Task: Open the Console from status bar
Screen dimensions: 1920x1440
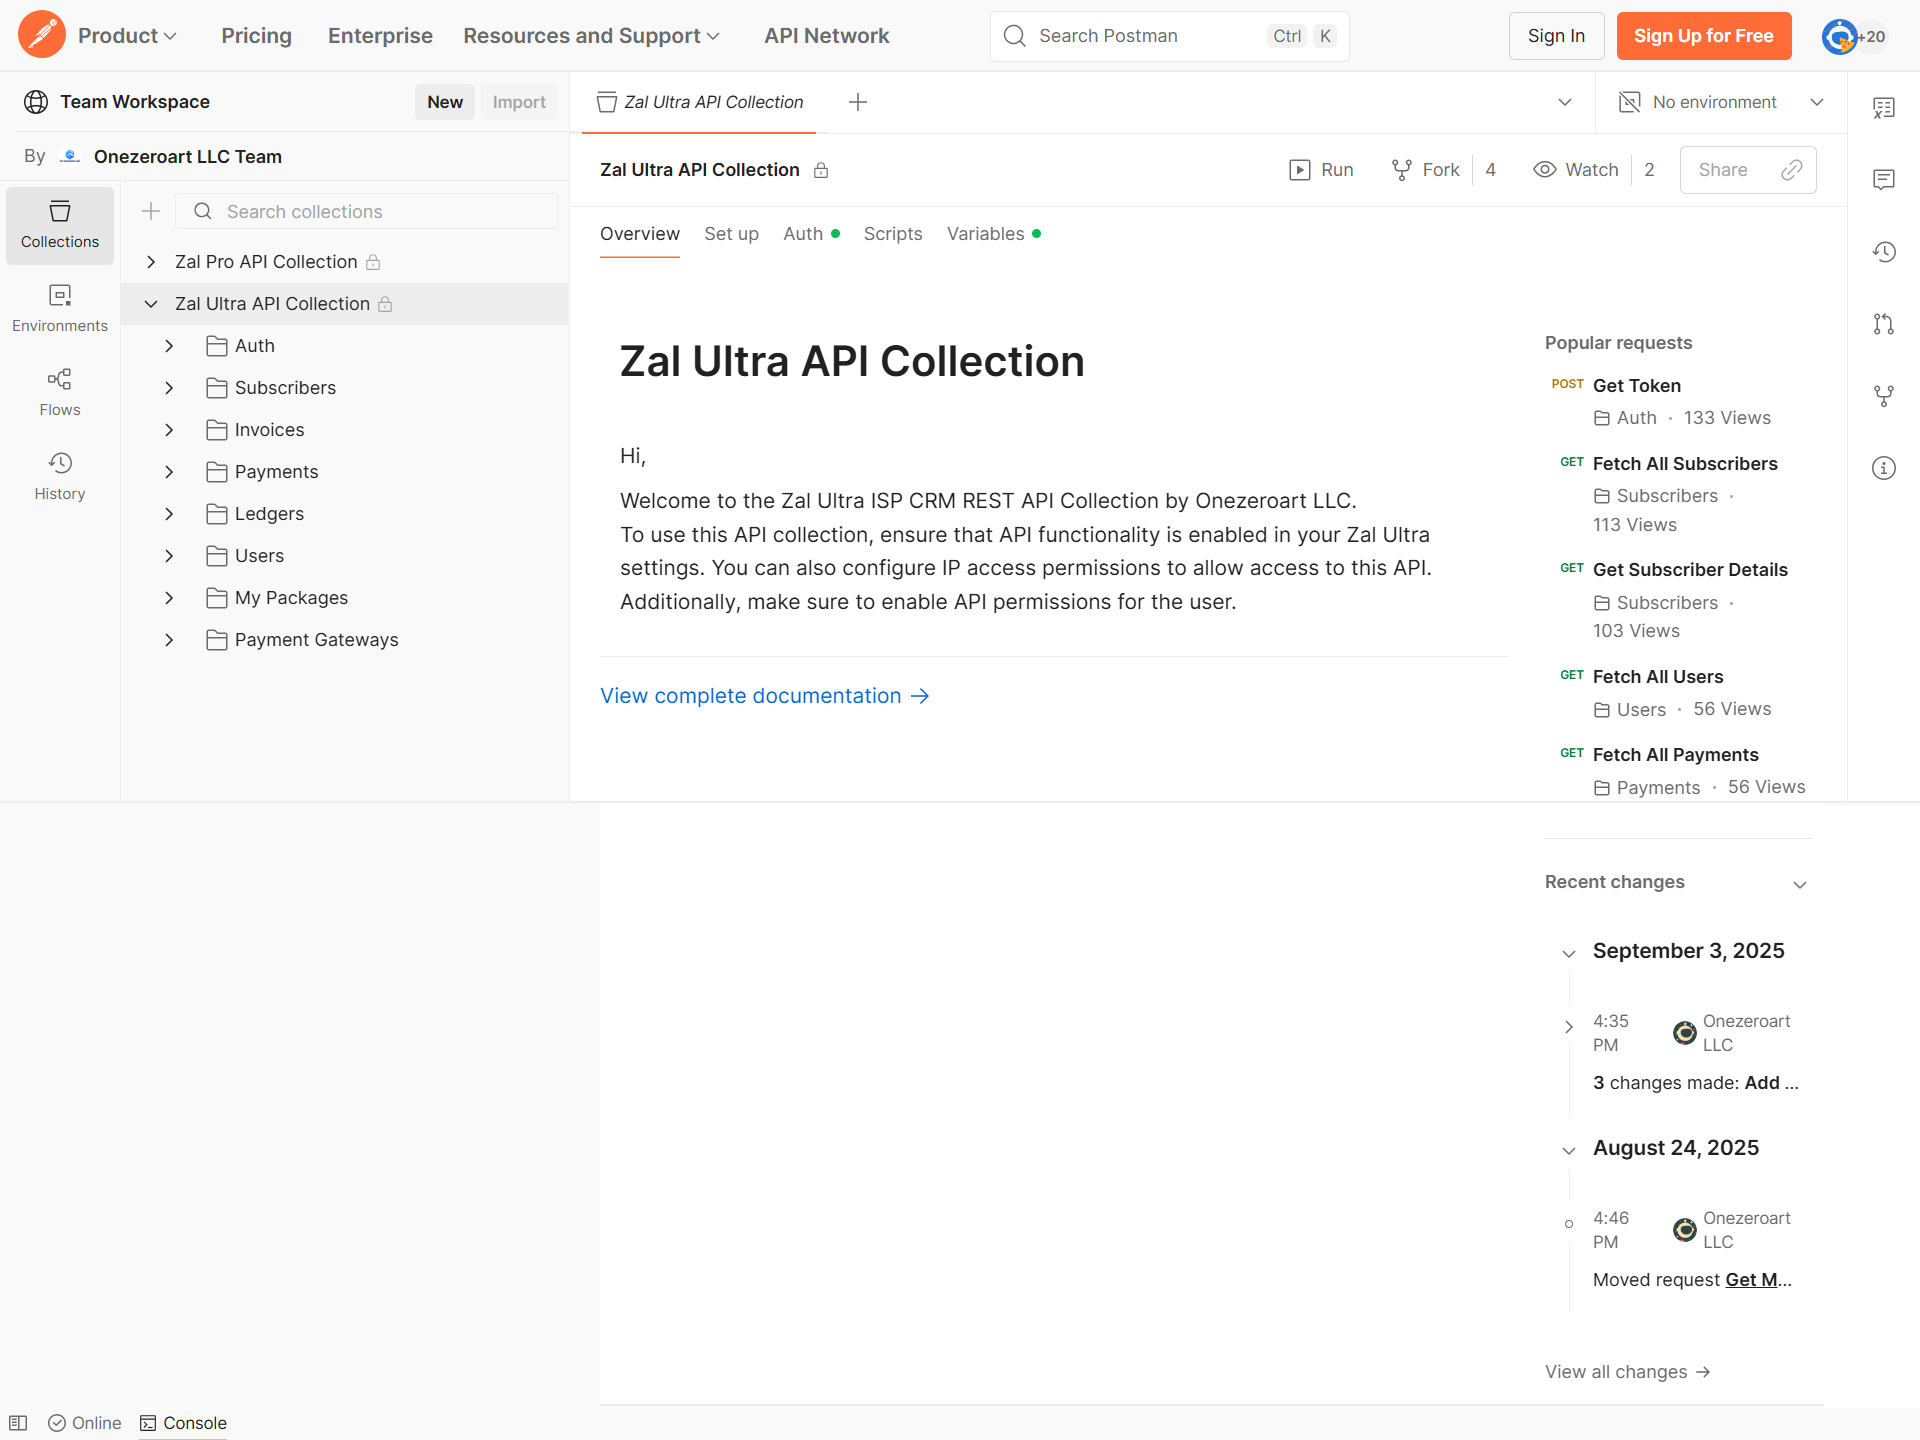Action: click(x=183, y=1423)
